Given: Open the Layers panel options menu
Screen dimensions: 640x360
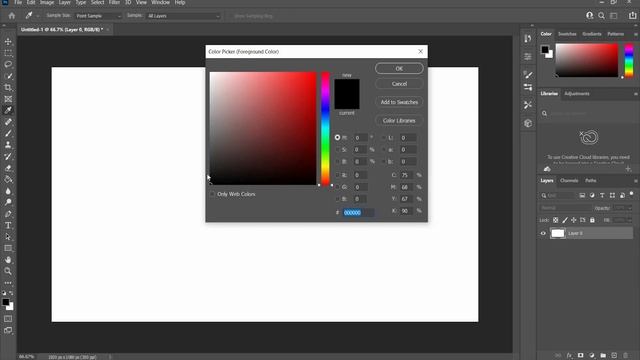Looking at the screenshot, I should click(x=636, y=181).
